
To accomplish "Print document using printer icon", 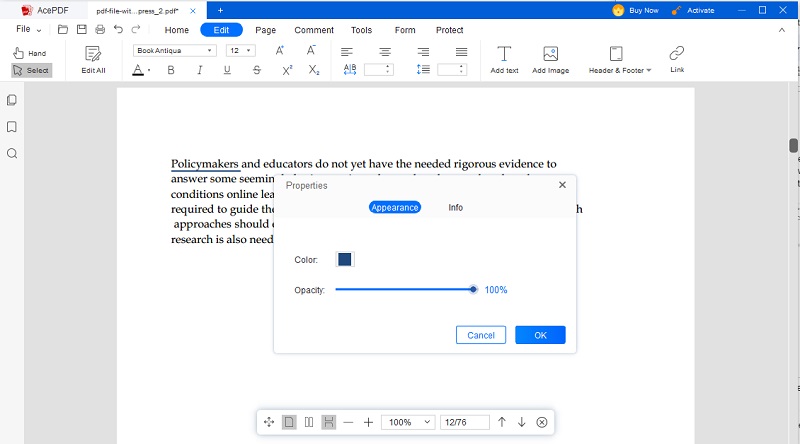I will [100, 30].
